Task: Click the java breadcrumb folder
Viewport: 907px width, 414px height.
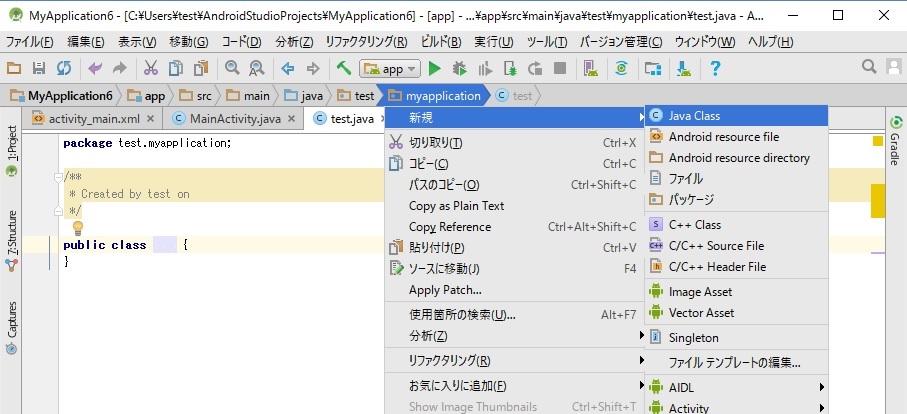Action: pos(304,96)
